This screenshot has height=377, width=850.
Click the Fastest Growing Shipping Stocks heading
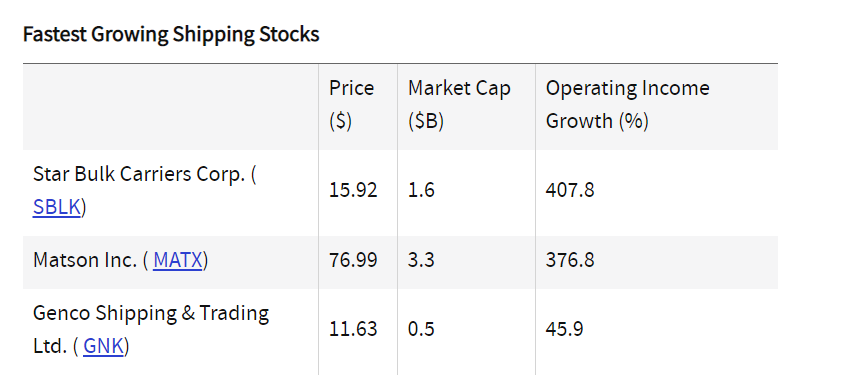171,34
